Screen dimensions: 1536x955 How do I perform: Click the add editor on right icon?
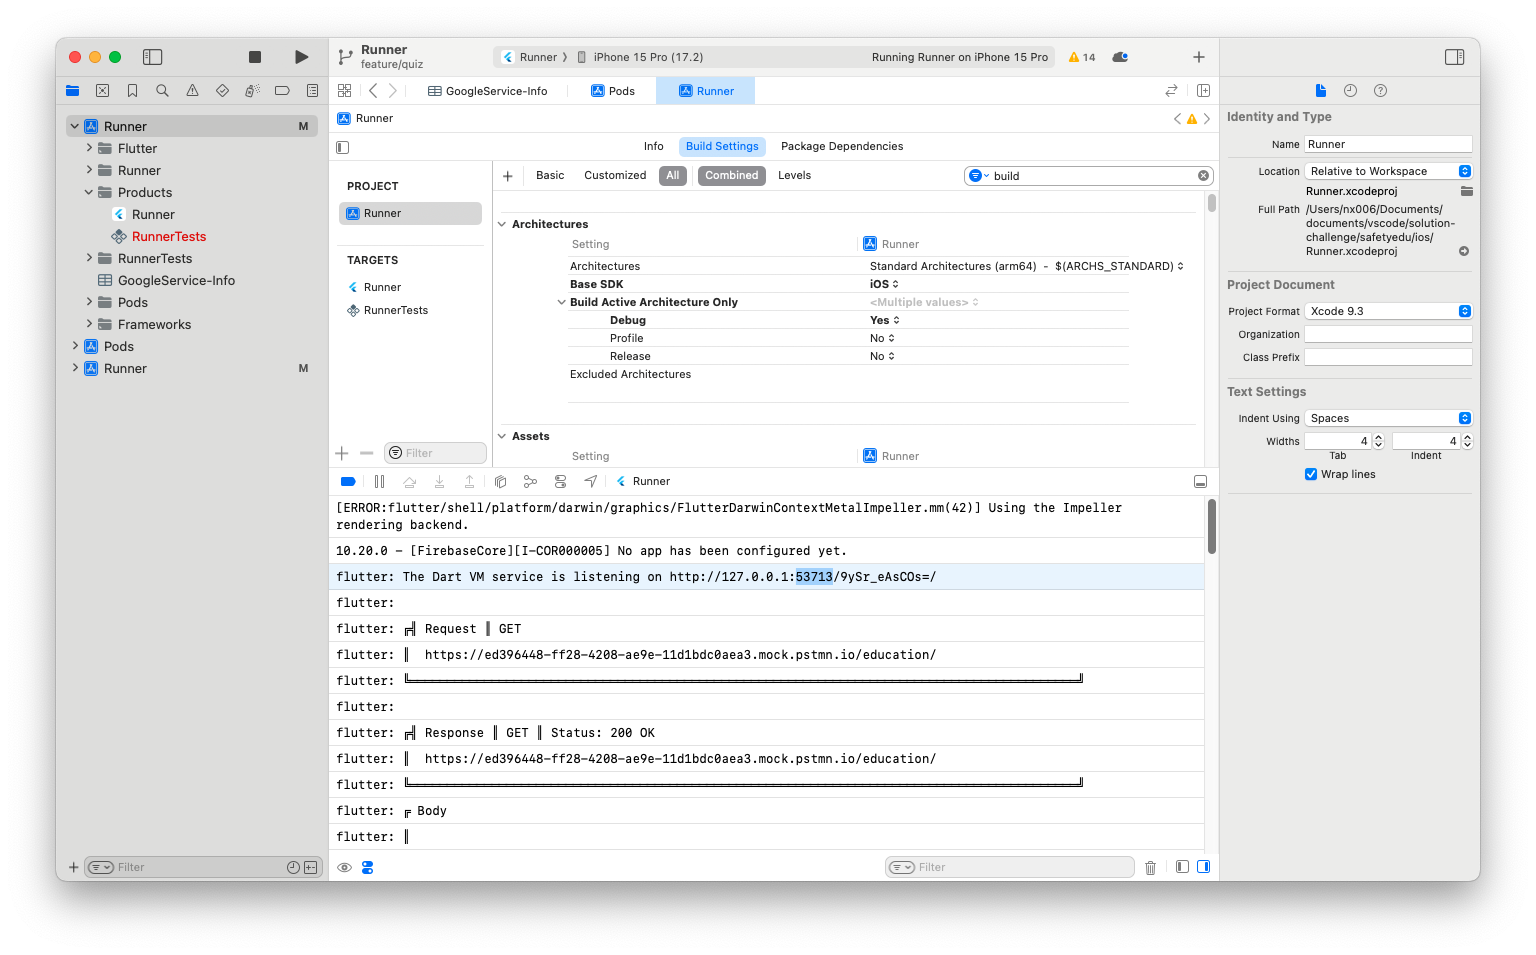point(1203,90)
